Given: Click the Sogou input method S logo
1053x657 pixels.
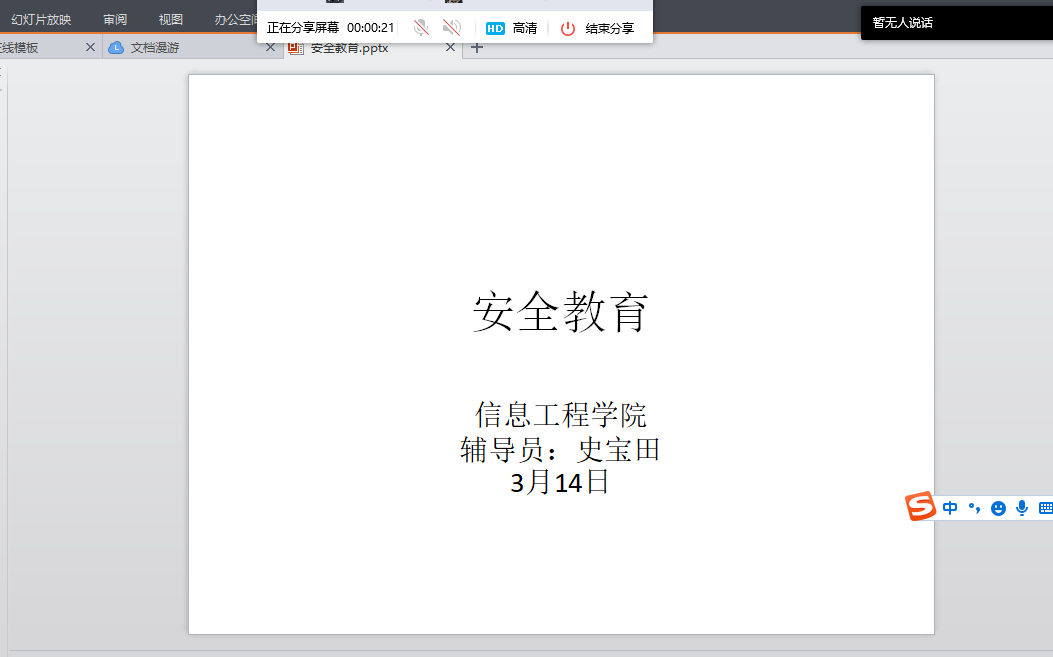Looking at the screenshot, I should tap(920, 506).
